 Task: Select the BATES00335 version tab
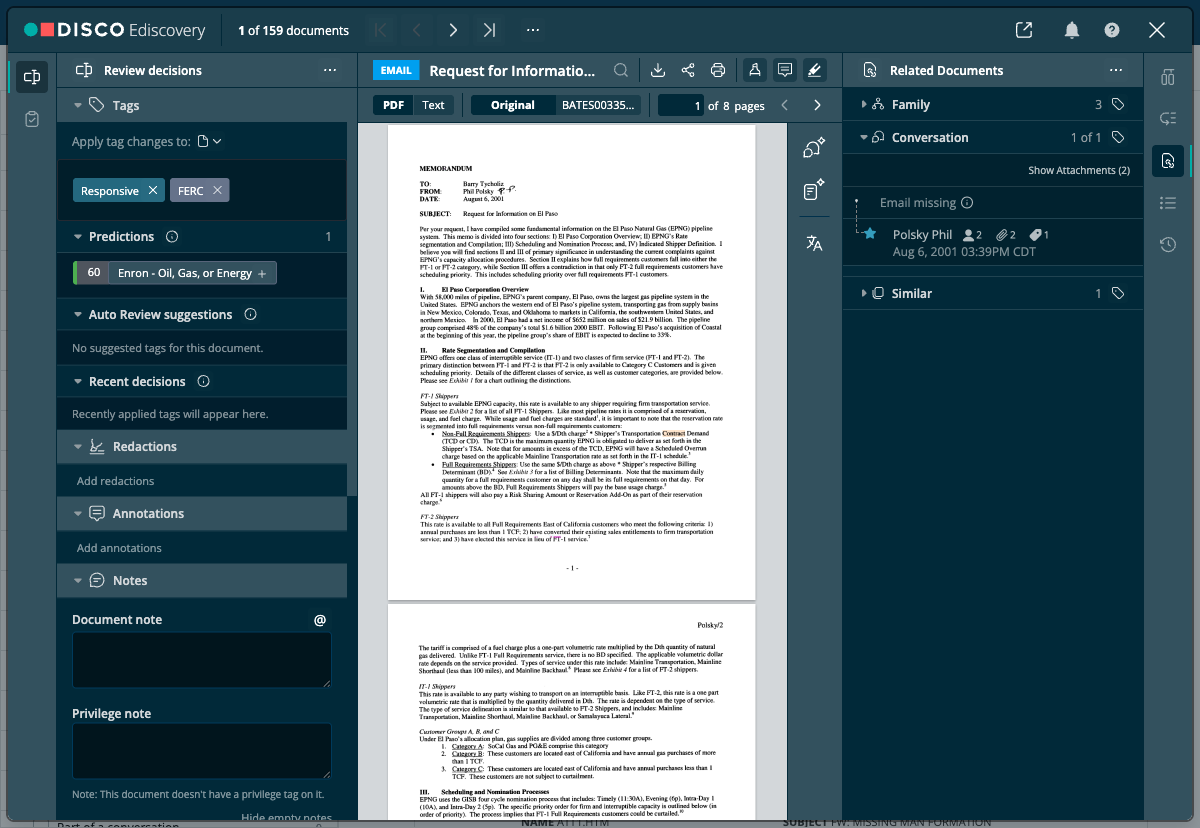598,105
